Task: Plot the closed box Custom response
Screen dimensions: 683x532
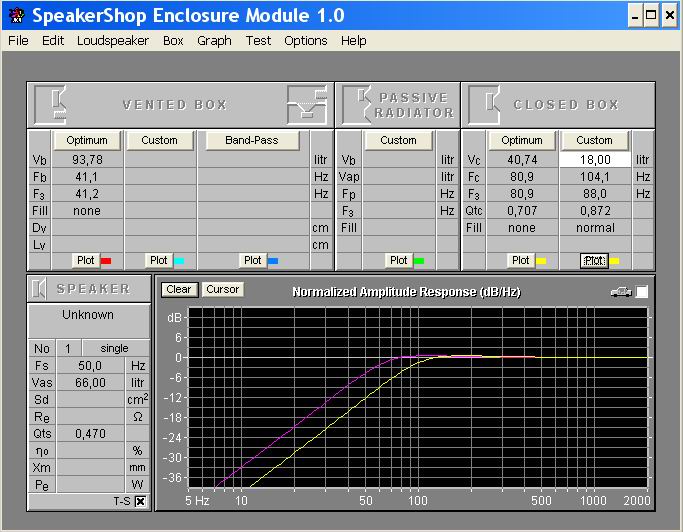Action: point(594,261)
